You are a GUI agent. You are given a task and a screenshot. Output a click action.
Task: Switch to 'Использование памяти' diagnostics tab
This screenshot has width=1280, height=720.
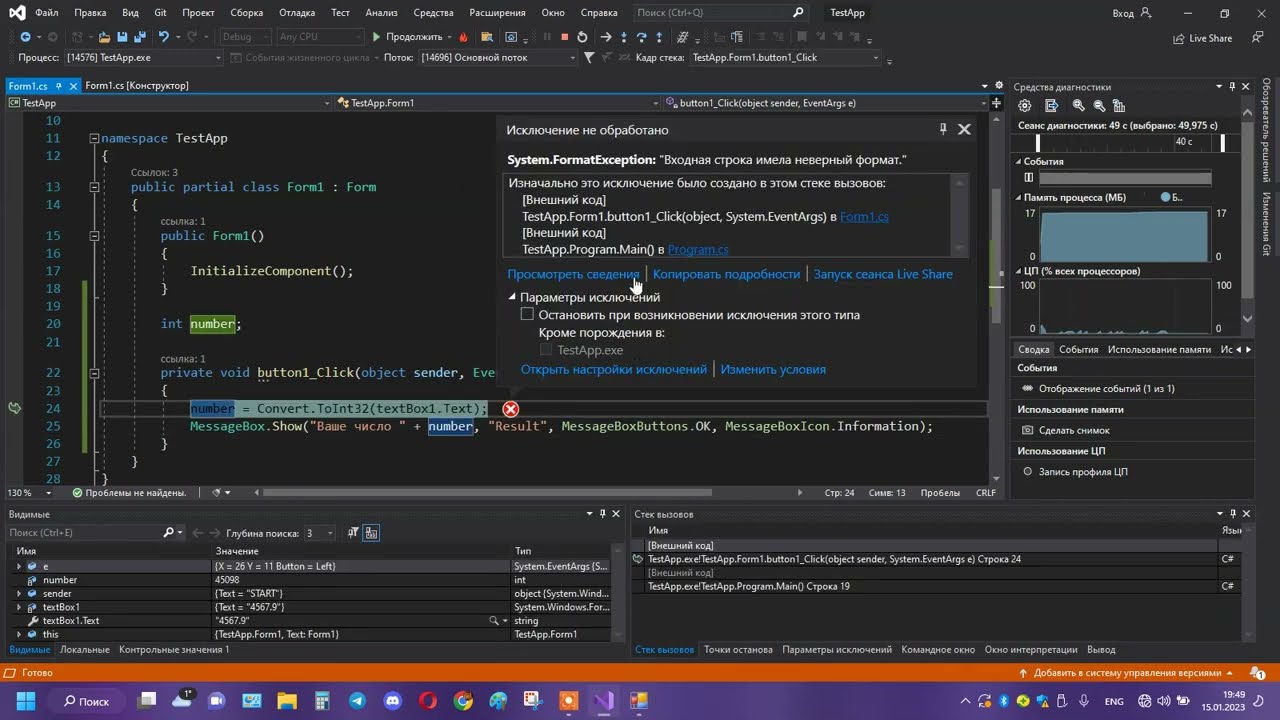tap(1159, 350)
